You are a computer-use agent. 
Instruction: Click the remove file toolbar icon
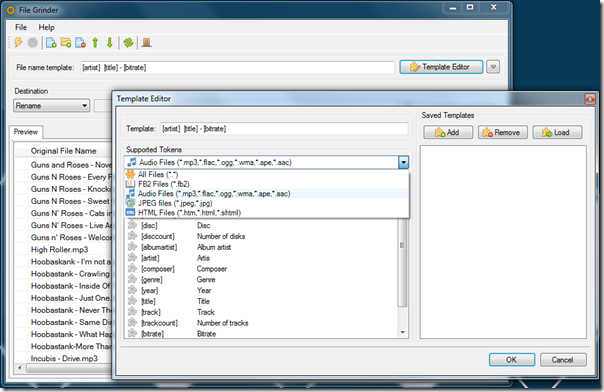[81, 42]
